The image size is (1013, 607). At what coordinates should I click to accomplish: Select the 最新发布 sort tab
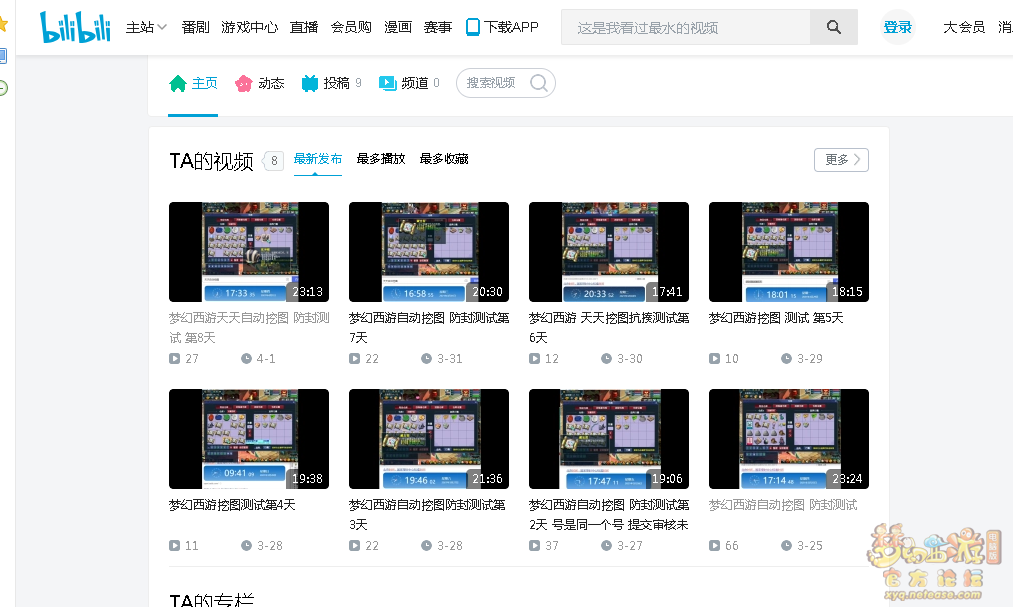pos(318,159)
